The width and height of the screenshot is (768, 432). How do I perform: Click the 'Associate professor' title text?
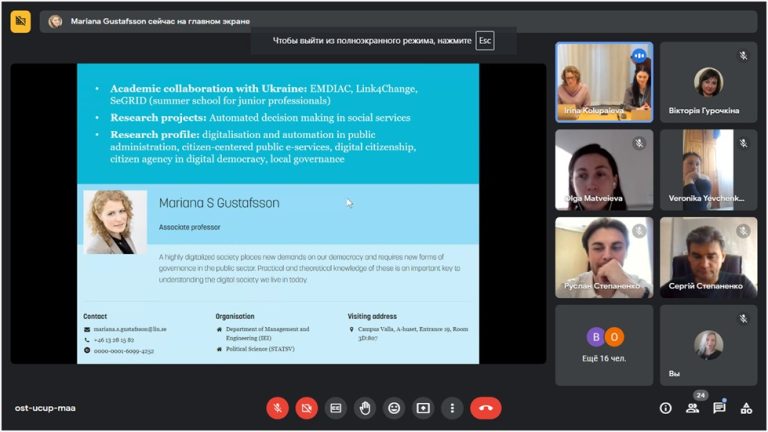click(190, 227)
